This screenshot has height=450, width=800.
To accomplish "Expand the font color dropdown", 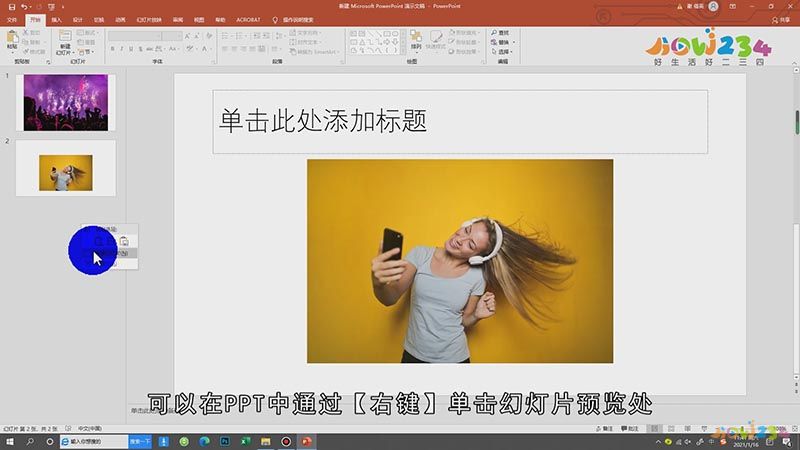I will (x=211, y=49).
